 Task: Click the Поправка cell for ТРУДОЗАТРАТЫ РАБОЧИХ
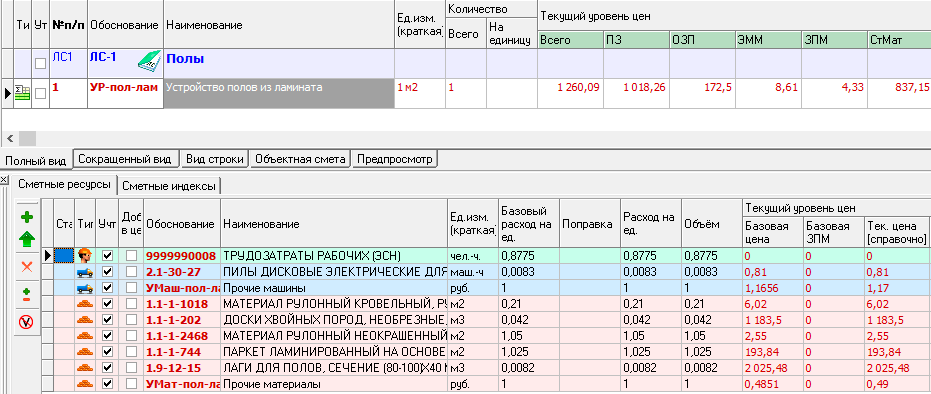point(590,256)
